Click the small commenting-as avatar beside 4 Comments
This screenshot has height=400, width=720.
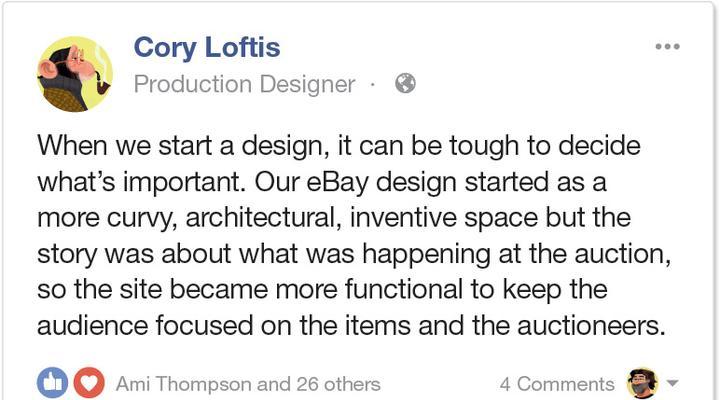coord(643,383)
